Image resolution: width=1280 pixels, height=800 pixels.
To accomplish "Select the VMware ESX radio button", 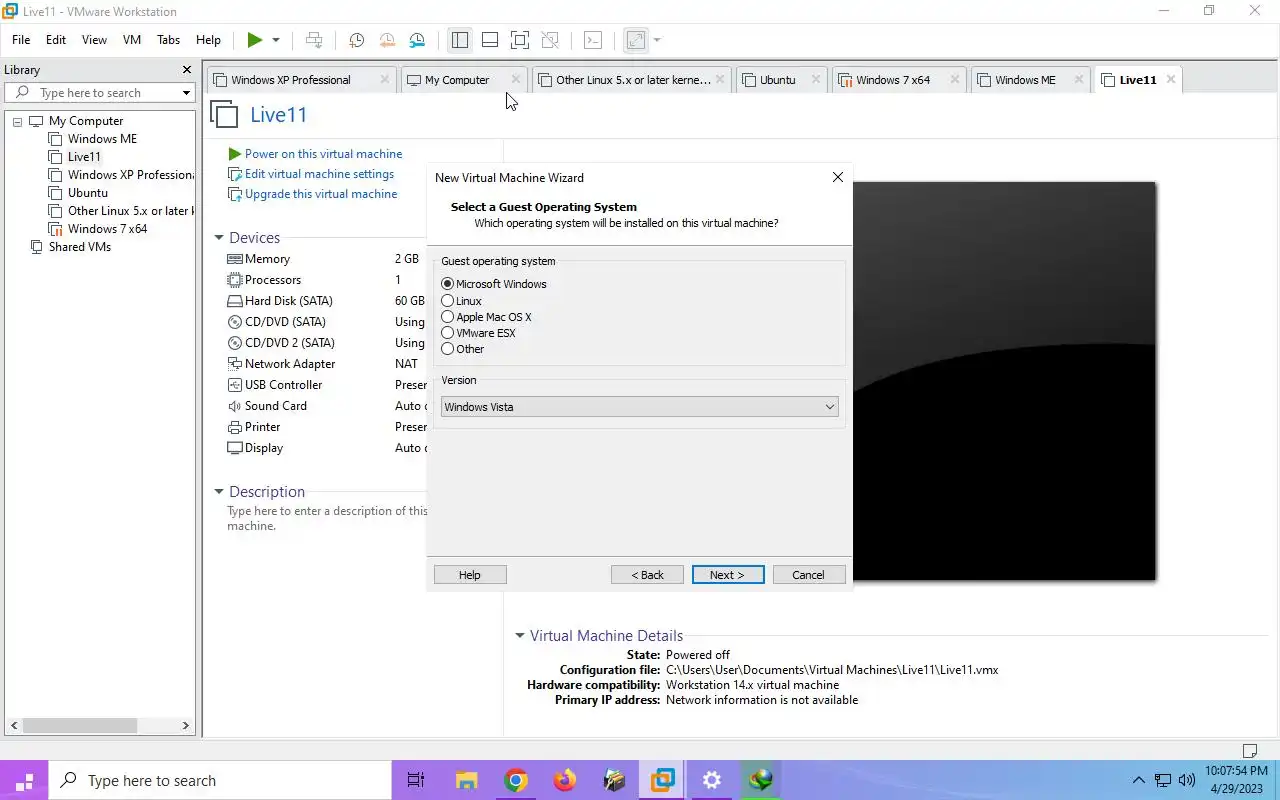I will [x=448, y=333].
